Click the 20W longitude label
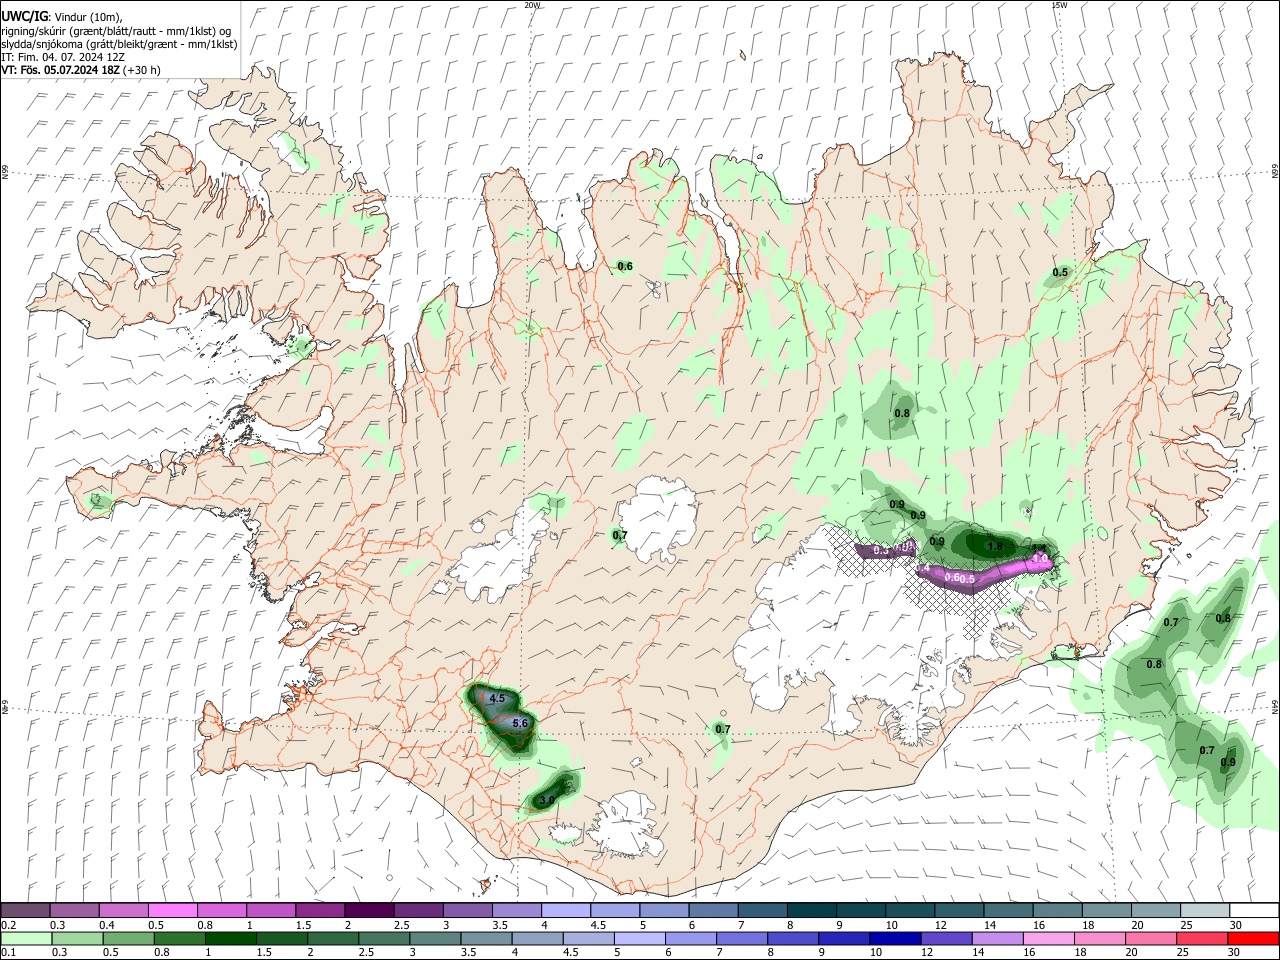This screenshot has height=960, width=1280. (532, 5)
